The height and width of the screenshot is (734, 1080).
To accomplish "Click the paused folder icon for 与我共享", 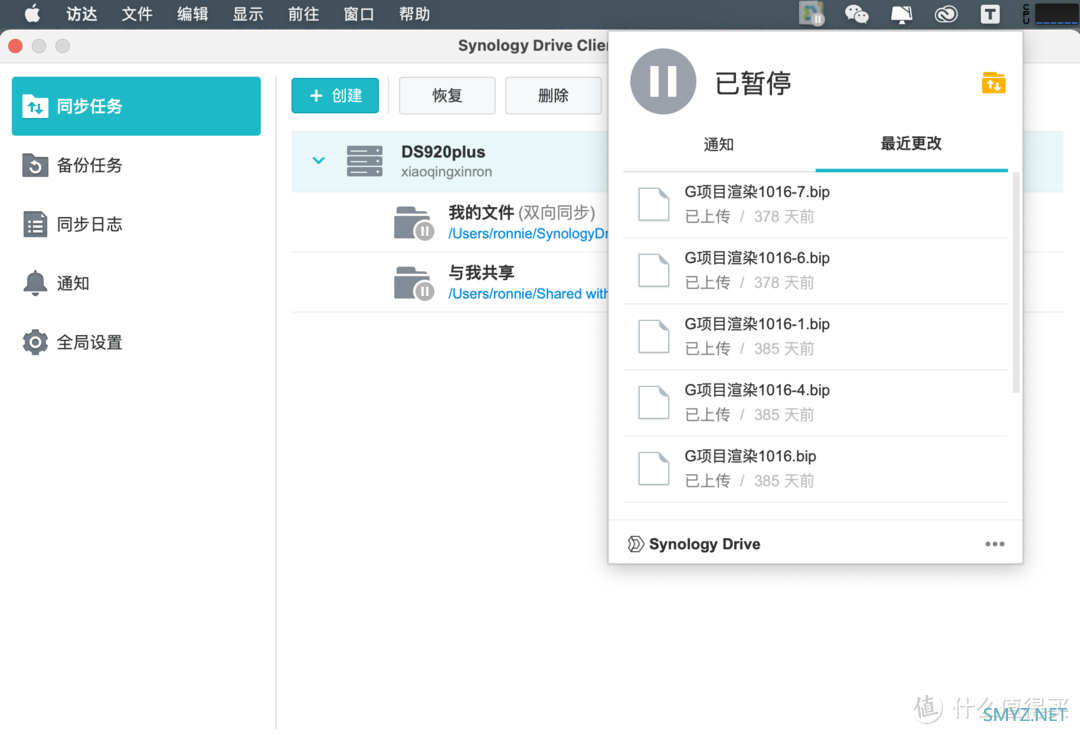I will [x=413, y=283].
